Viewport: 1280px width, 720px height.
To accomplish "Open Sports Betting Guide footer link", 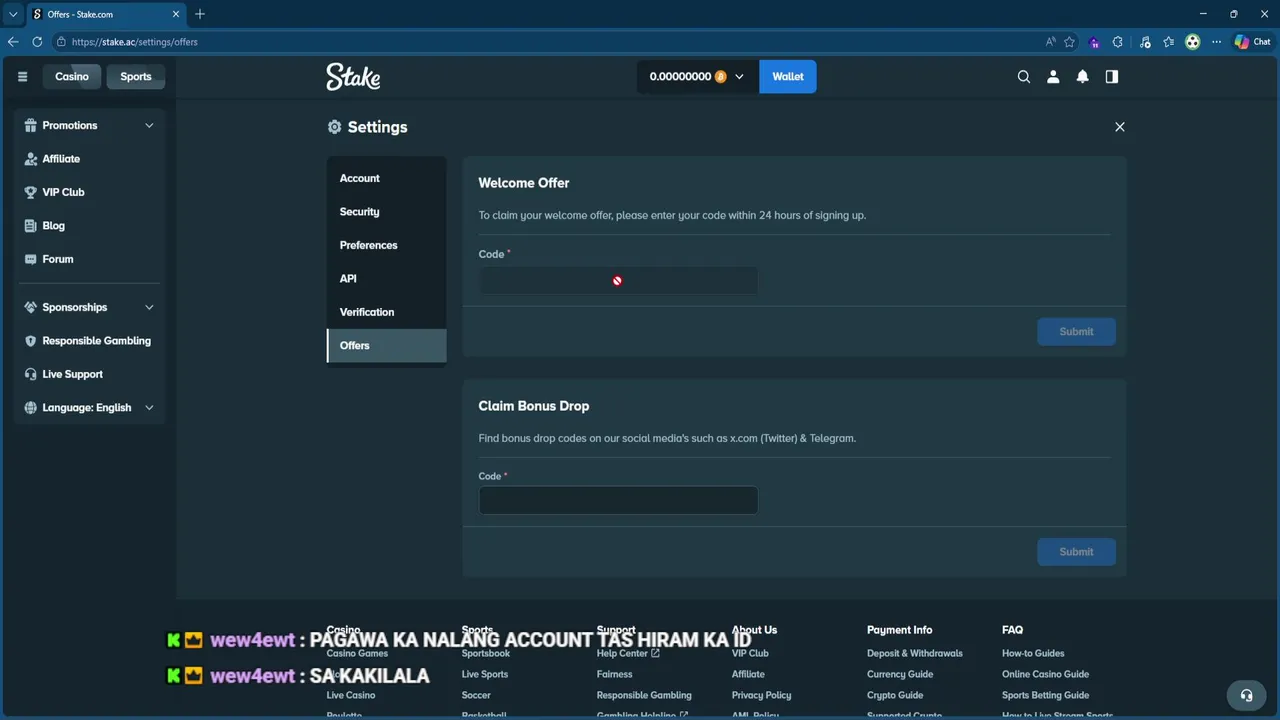I will pyautogui.click(x=1045, y=695).
